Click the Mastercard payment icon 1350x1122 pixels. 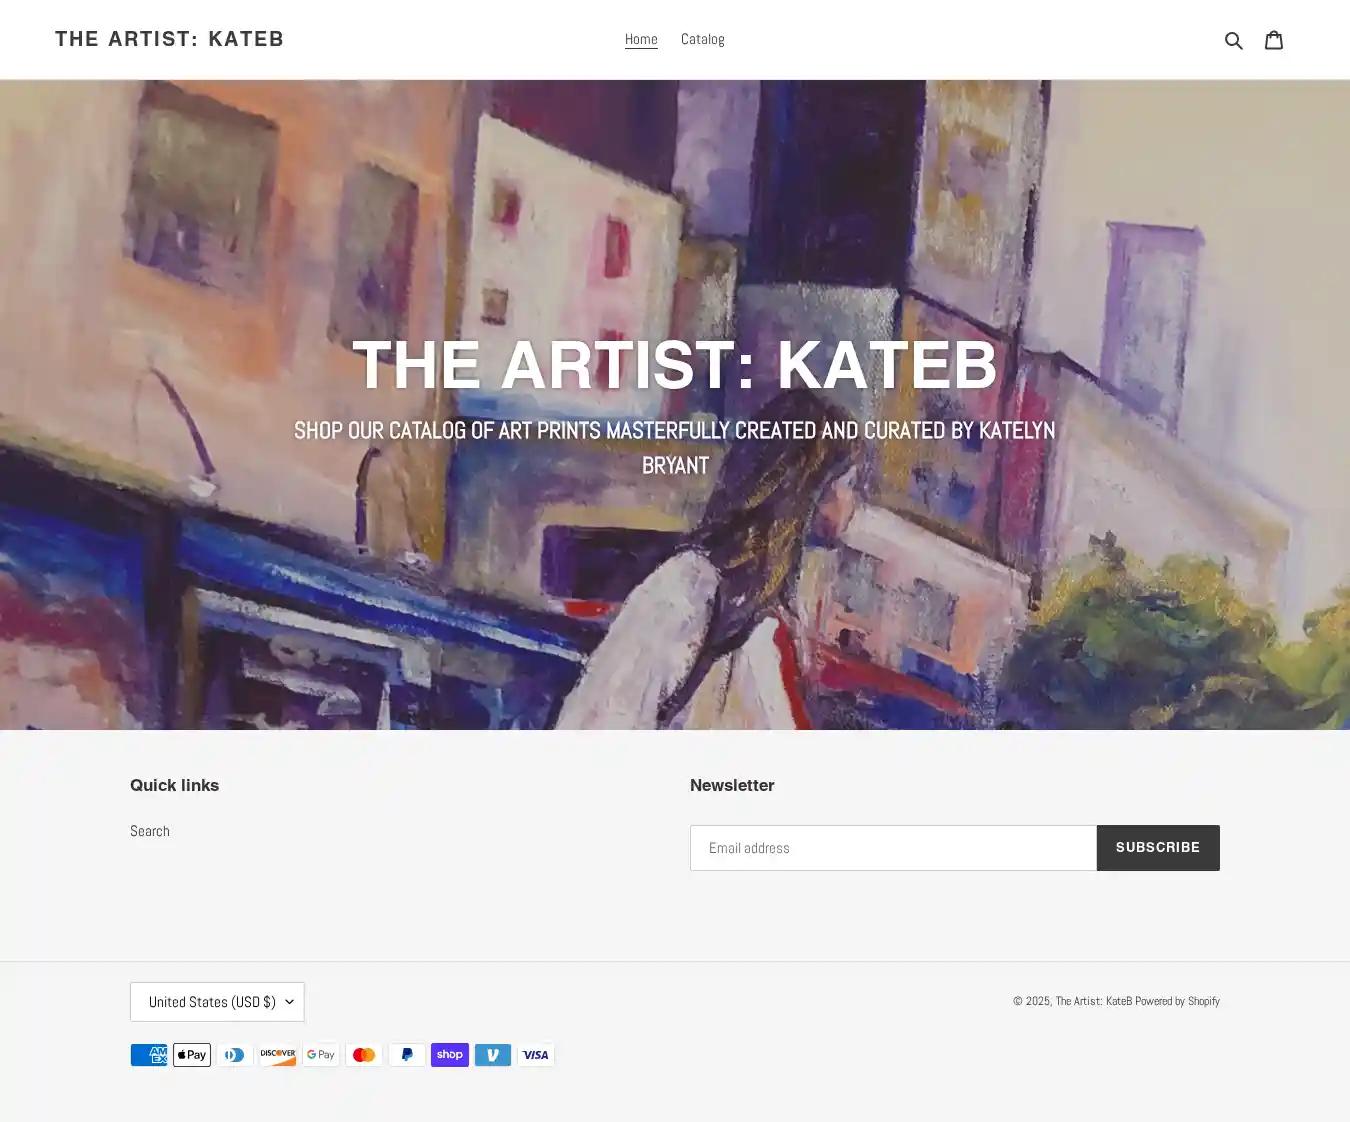(x=364, y=1055)
